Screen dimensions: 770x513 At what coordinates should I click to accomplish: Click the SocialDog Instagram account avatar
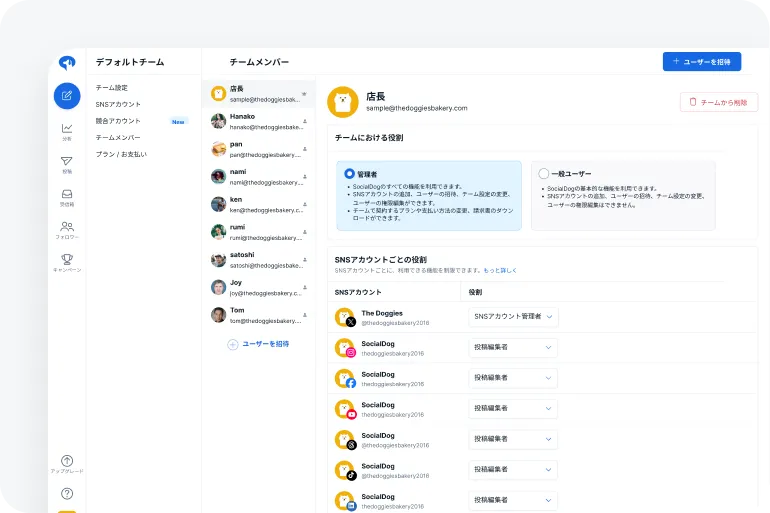[345, 348]
